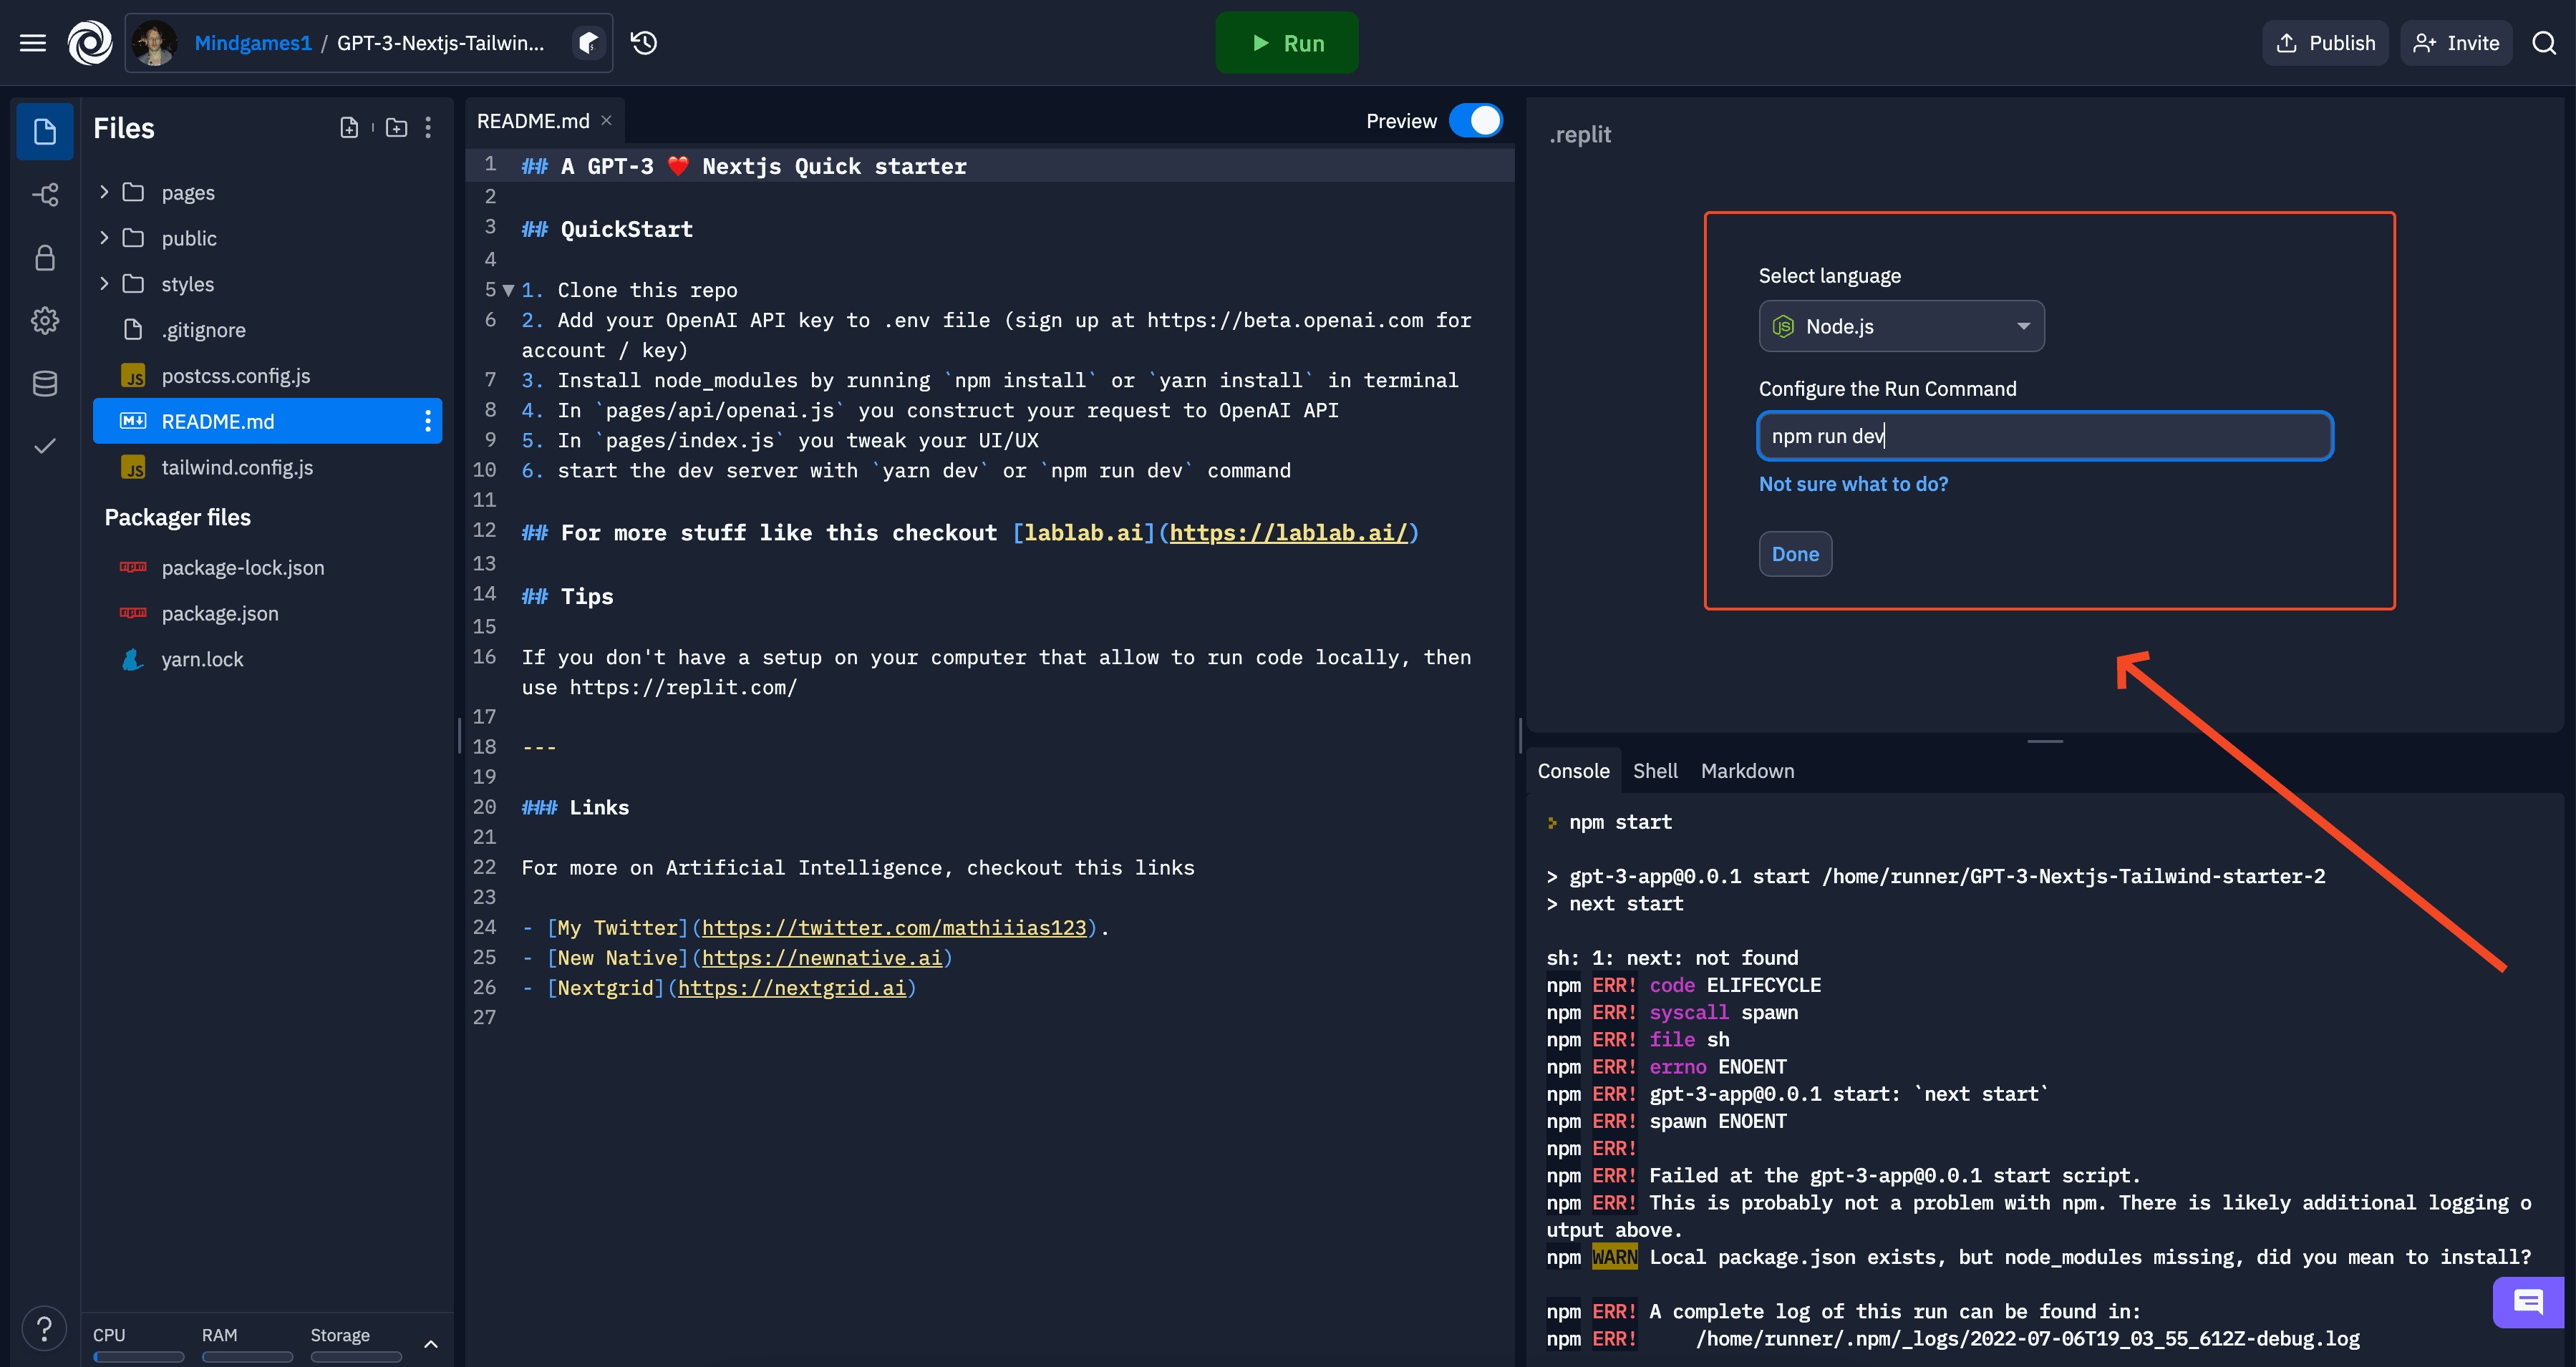This screenshot has width=2576, height=1367.
Task: Click the RAM usage bar
Action: pos(247,1357)
